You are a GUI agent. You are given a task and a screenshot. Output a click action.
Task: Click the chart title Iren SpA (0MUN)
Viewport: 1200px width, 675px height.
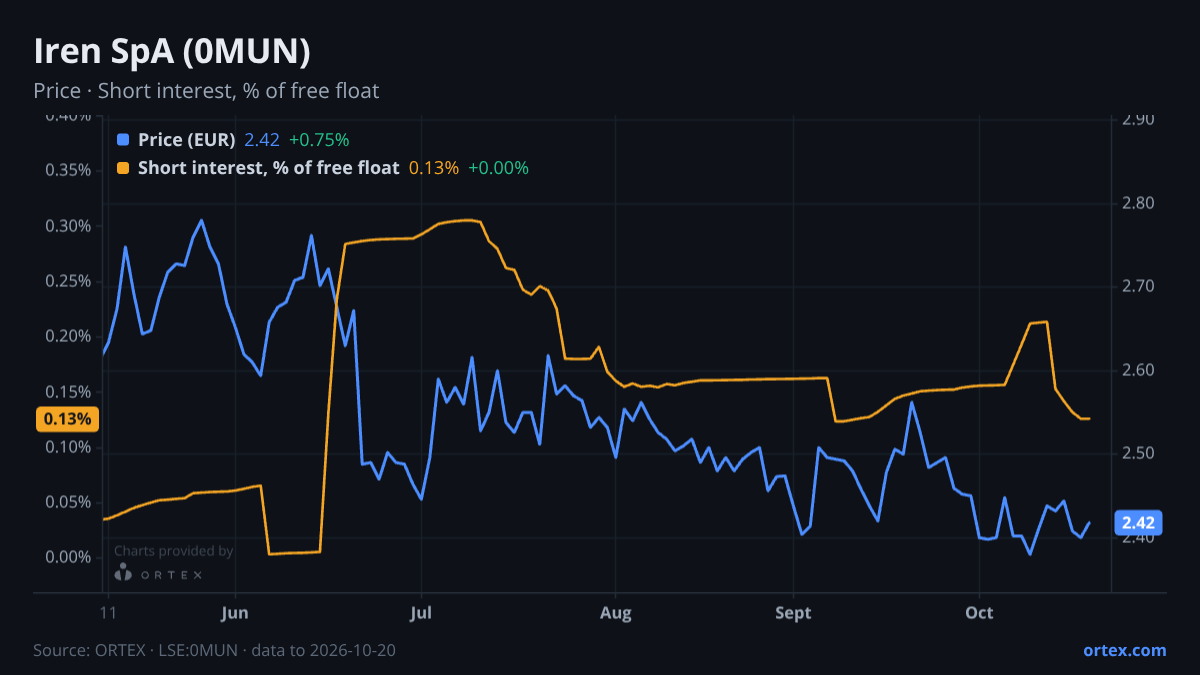pyautogui.click(x=172, y=50)
